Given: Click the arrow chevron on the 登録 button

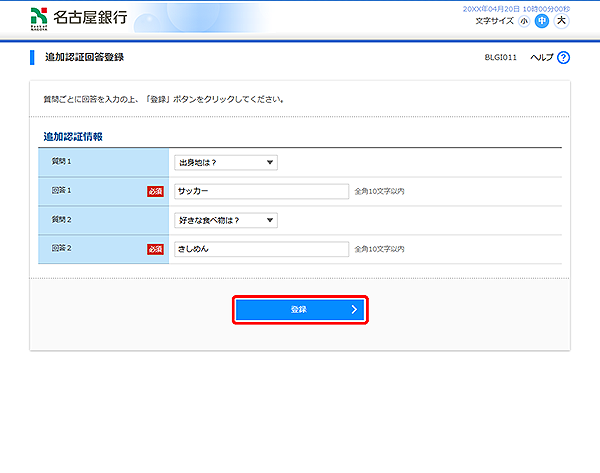Looking at the screenshot, I should pyautogui.click(x=354, y=310).
